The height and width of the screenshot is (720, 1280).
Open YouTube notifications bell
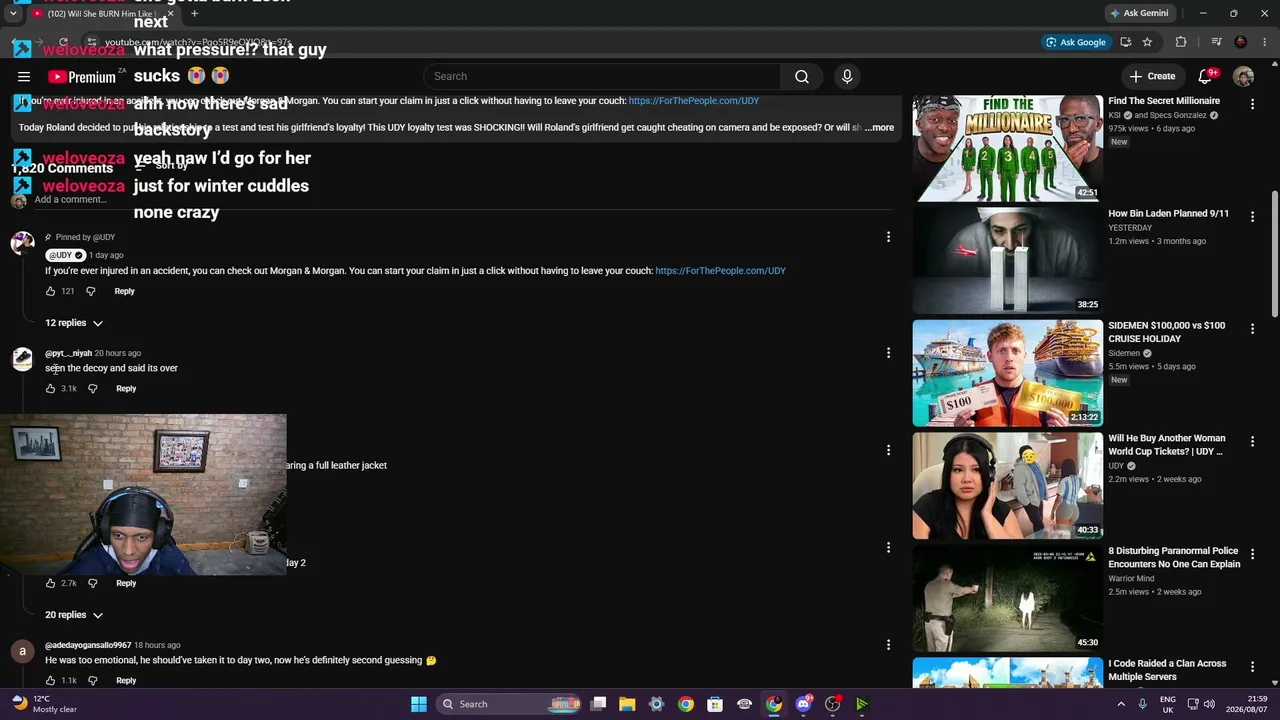[1207, 77]
